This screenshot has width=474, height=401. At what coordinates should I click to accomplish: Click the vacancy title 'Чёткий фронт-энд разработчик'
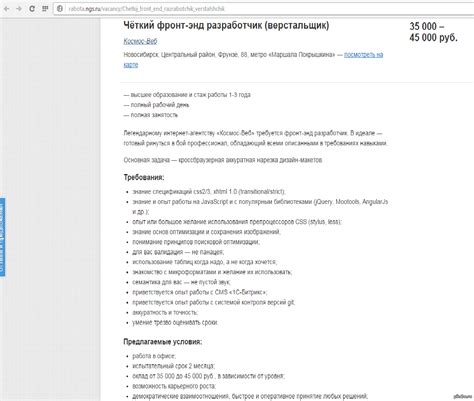(x=226, y=25)
